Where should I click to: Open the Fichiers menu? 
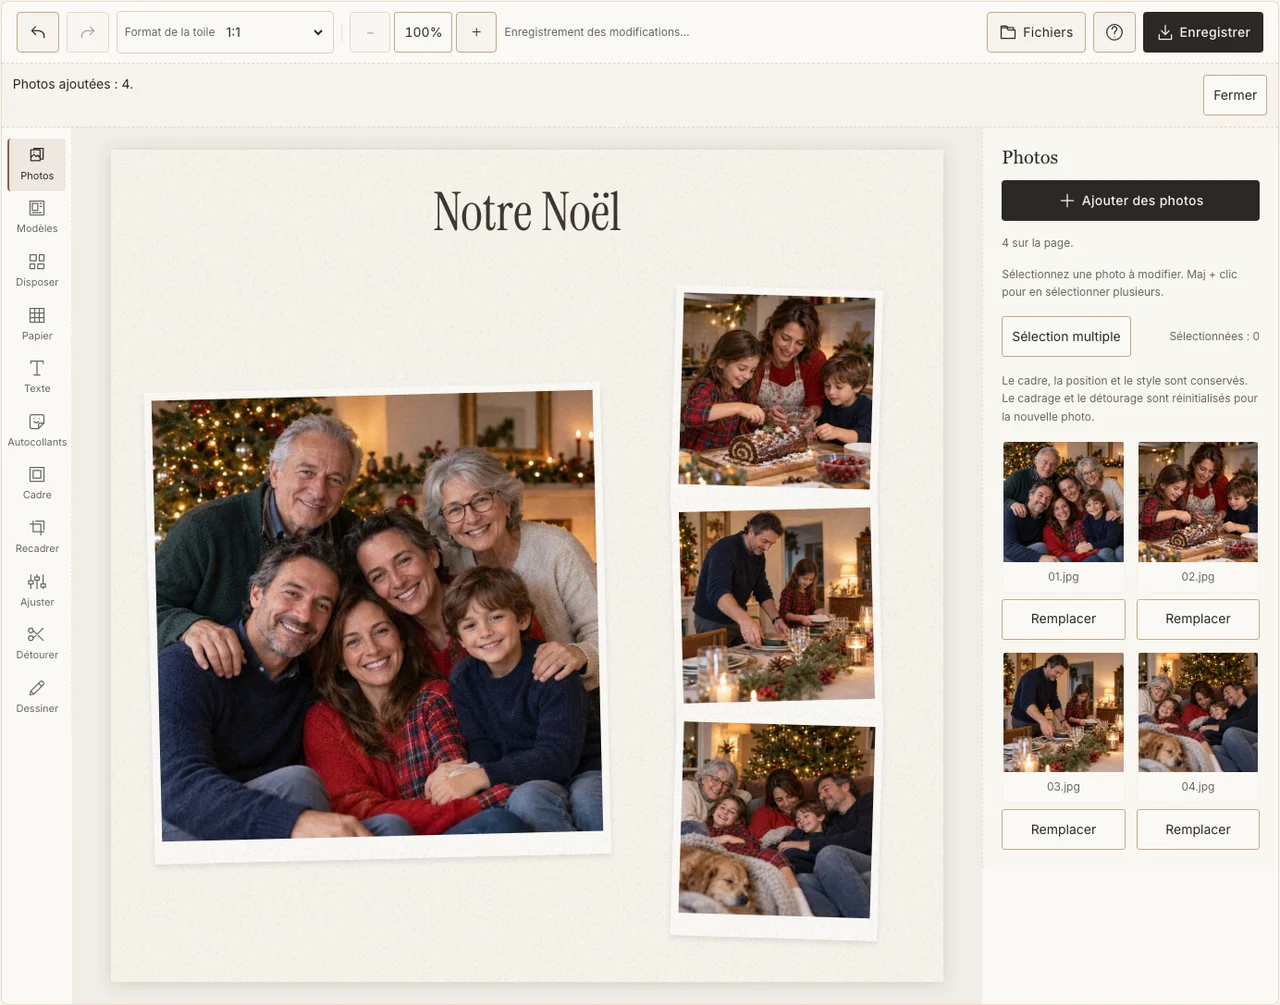[x=1036, y=32]
